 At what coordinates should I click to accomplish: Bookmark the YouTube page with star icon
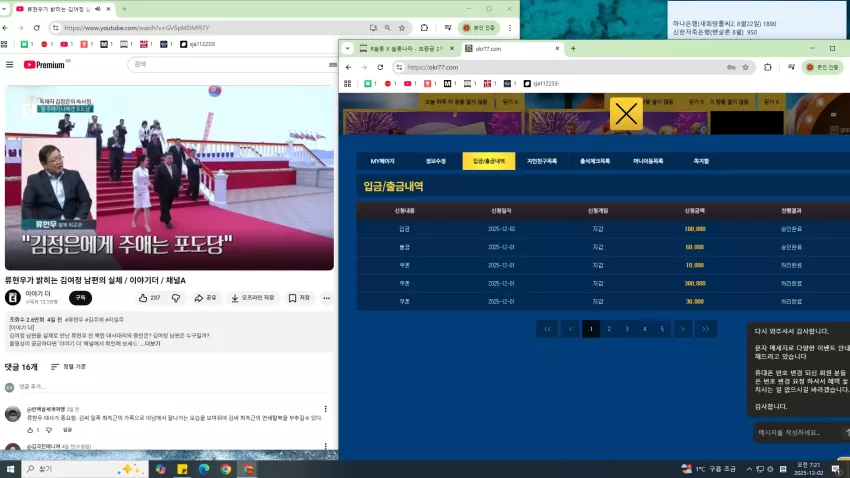pyautogui.click(x=402, y=28)
